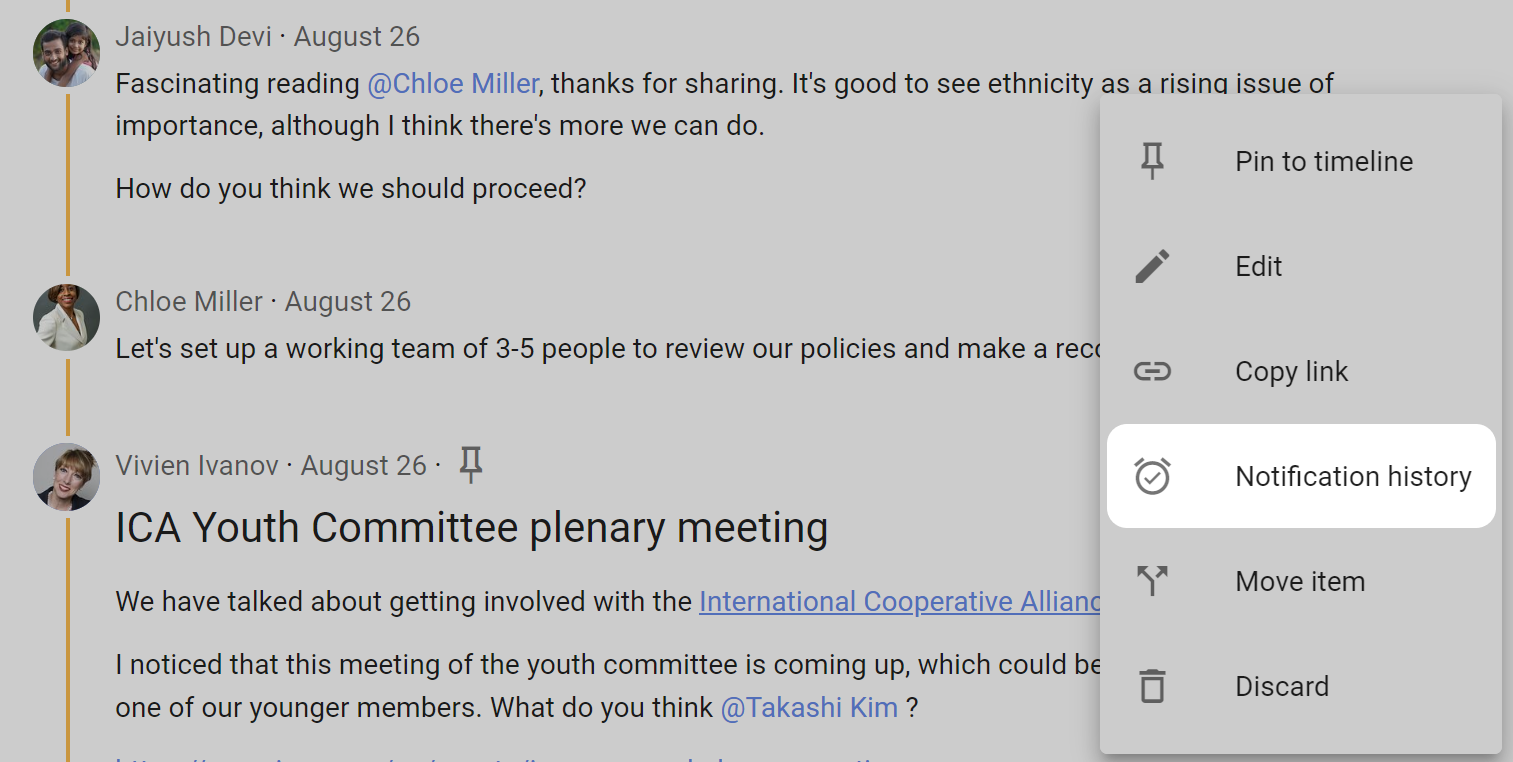
Task: Select Pin to timeline menu option
Action: 1323,162
